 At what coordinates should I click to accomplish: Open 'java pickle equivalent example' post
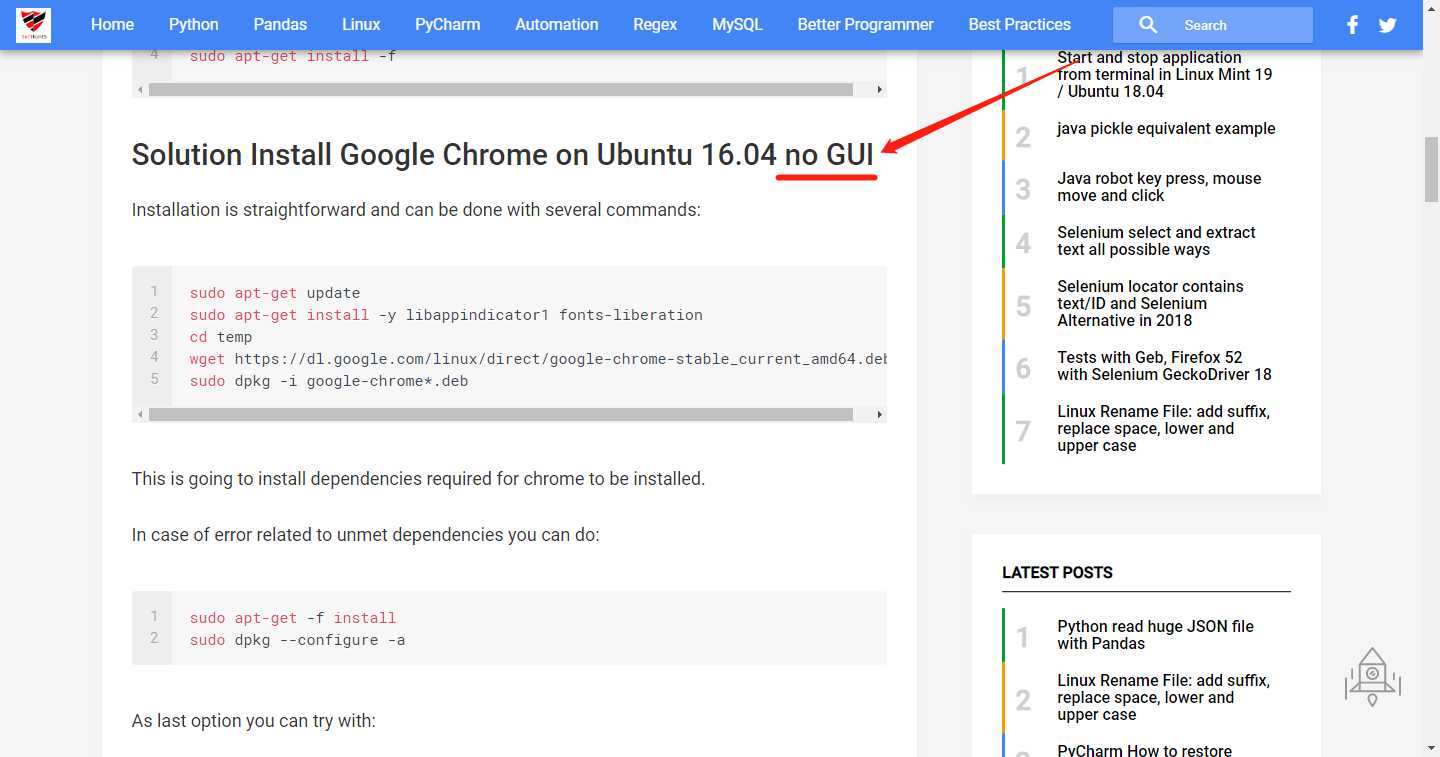pyautogui.click(x=1166, y=128)
